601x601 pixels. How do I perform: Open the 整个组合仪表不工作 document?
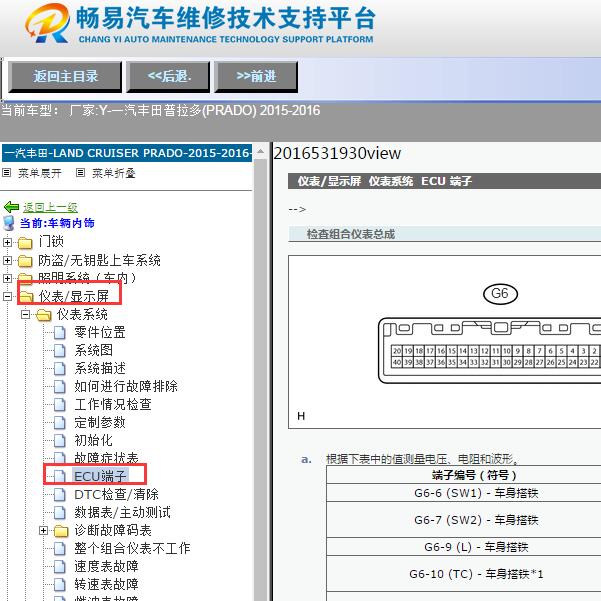point(132,548)
